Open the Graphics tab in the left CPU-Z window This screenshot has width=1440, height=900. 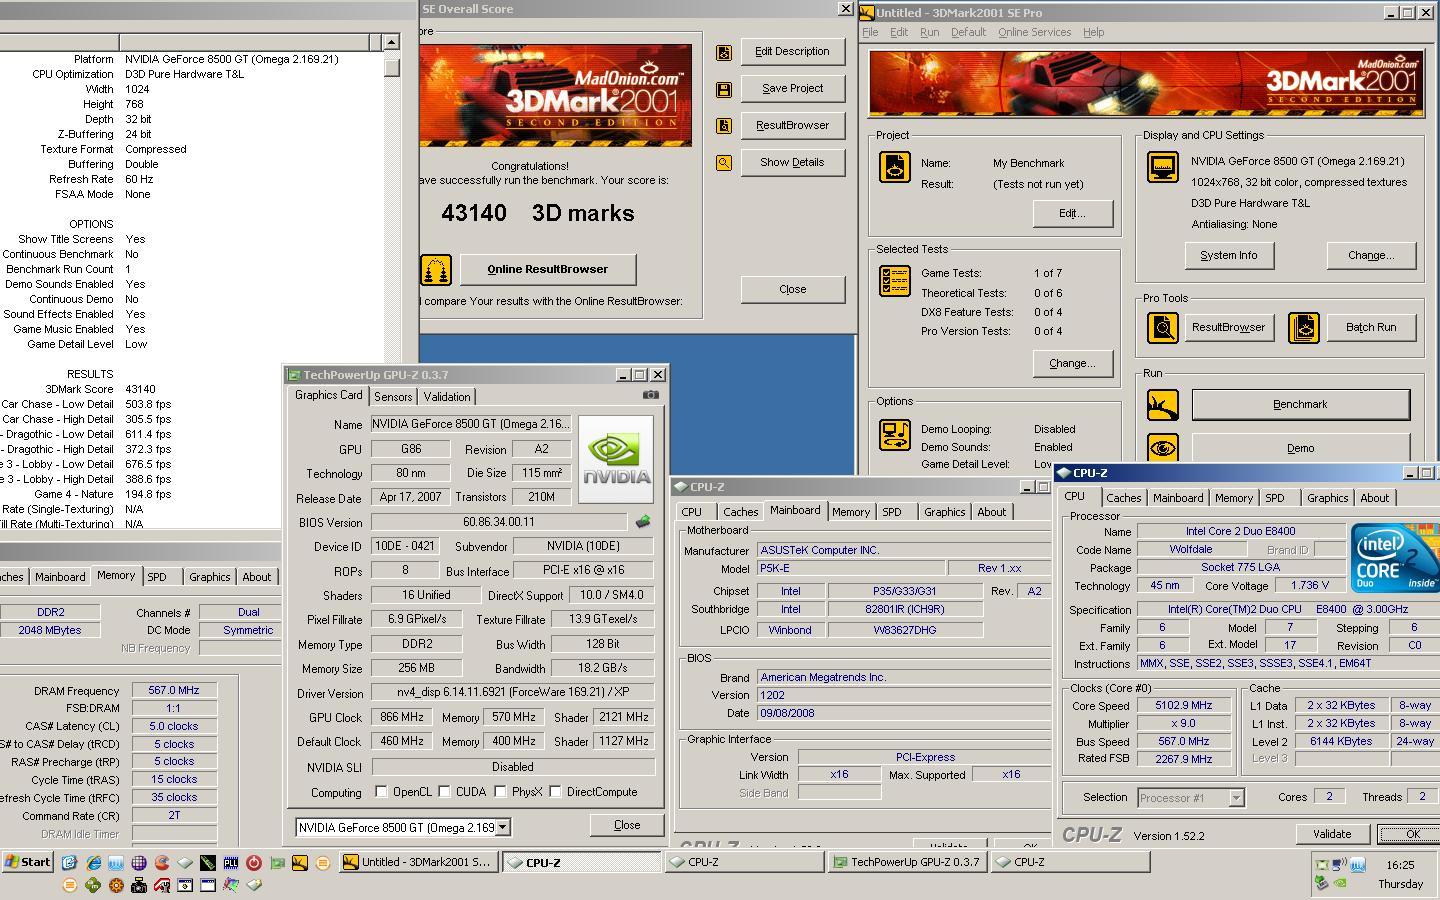[209, 577]
